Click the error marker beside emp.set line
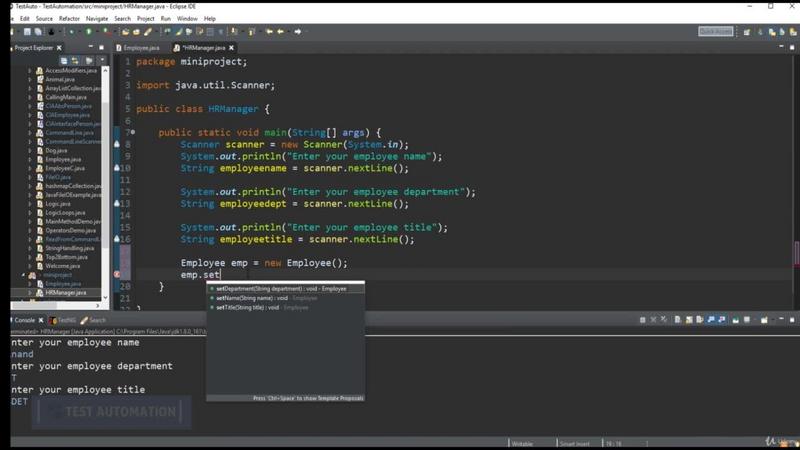 [117, 274]
